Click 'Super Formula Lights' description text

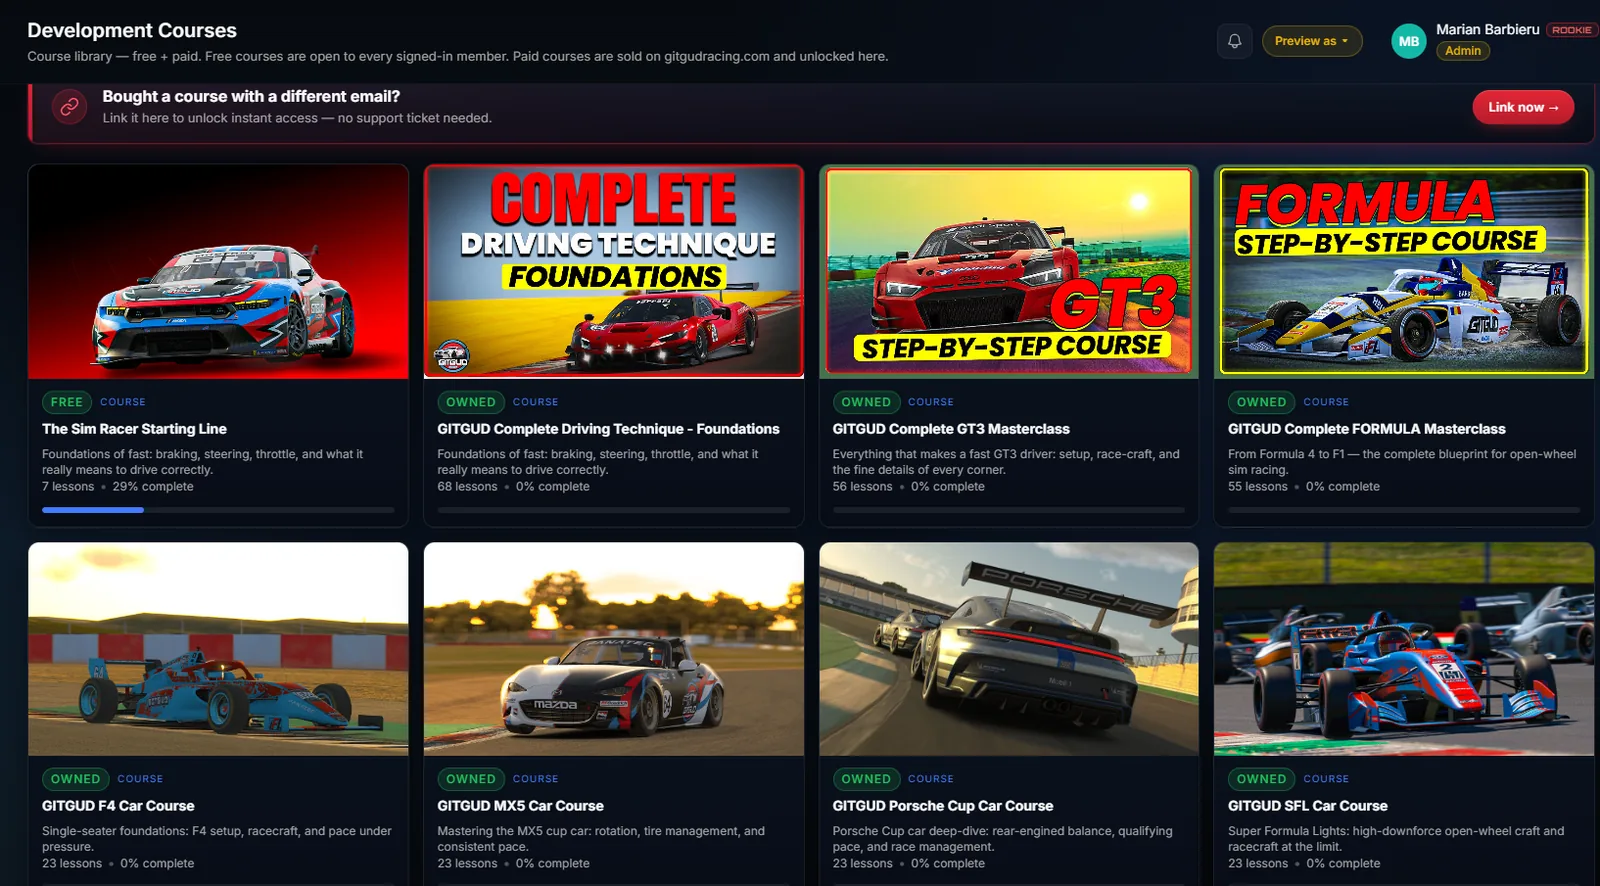[x=1396, y=839]
